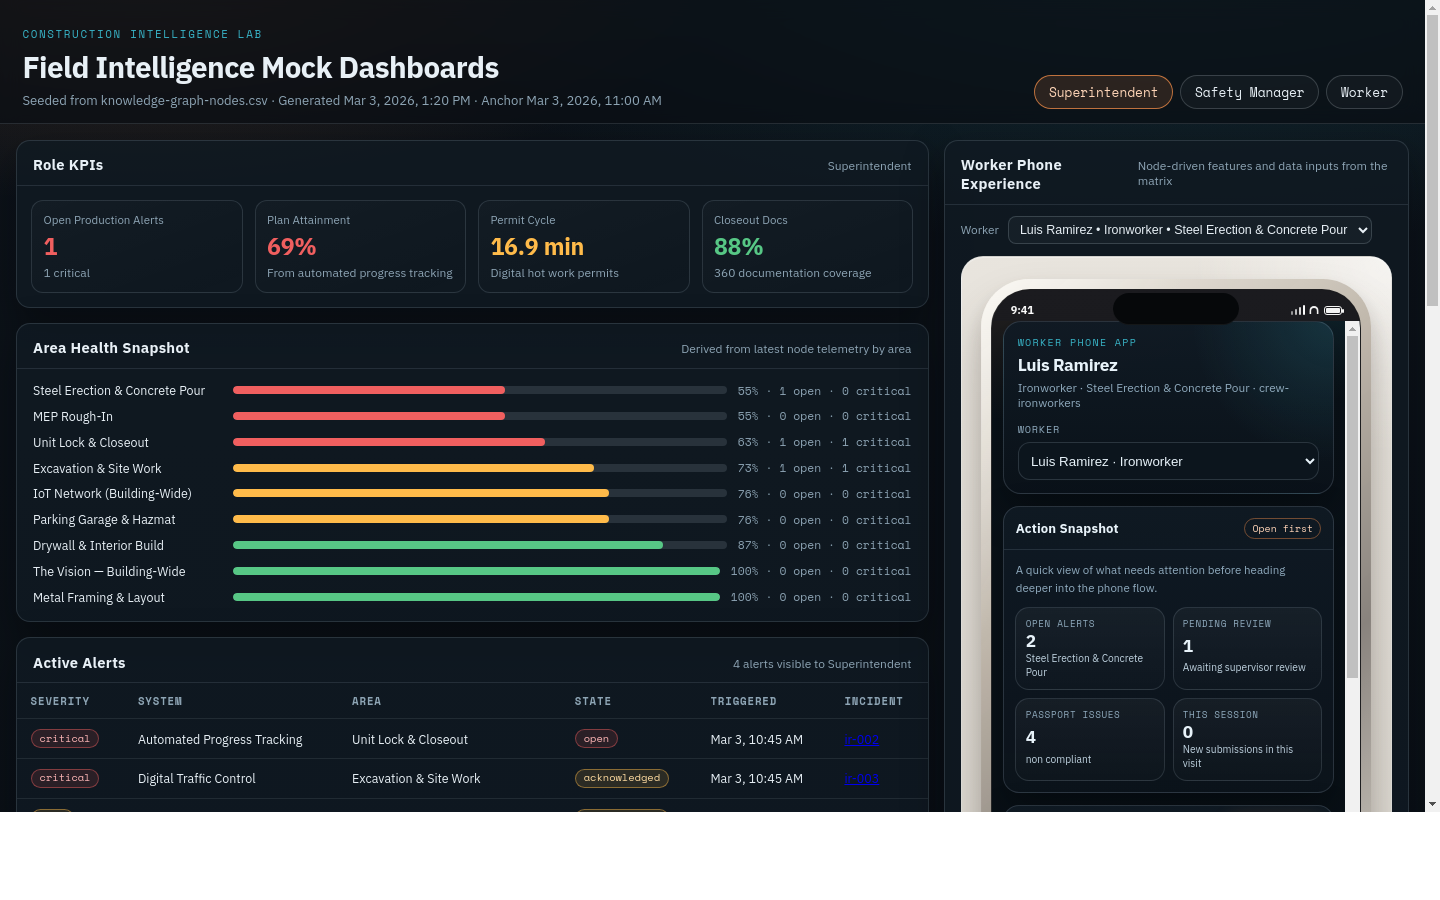Image resolution: width=1440 pixels, height=900 pixels.
Task: Select the PENDING REVIEW card in Action Snapshot
Action: [1247, 648]
